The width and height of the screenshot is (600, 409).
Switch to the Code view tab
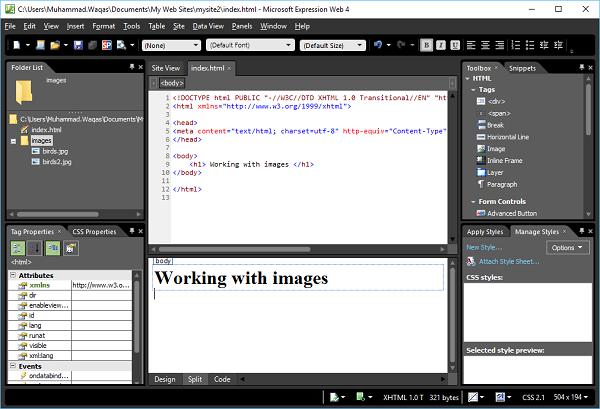click(x=222, y=379)
